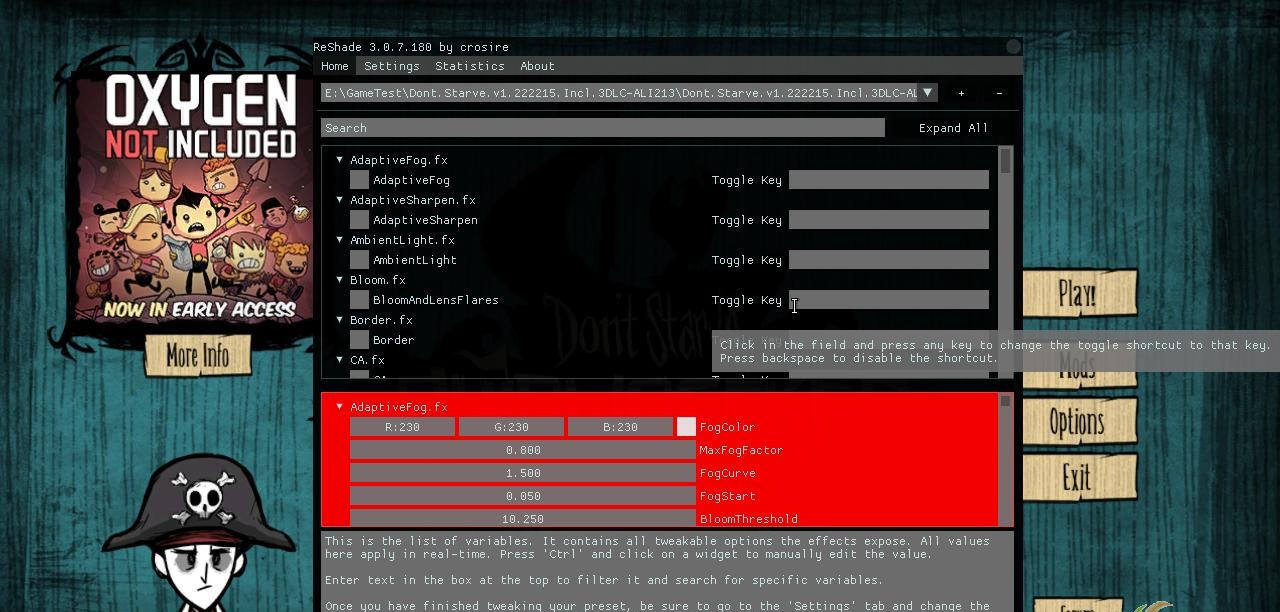Viewport: 1280px width, 612px height.
Task: Switch to the Settings tab
Action: click(x=392, y=66)
